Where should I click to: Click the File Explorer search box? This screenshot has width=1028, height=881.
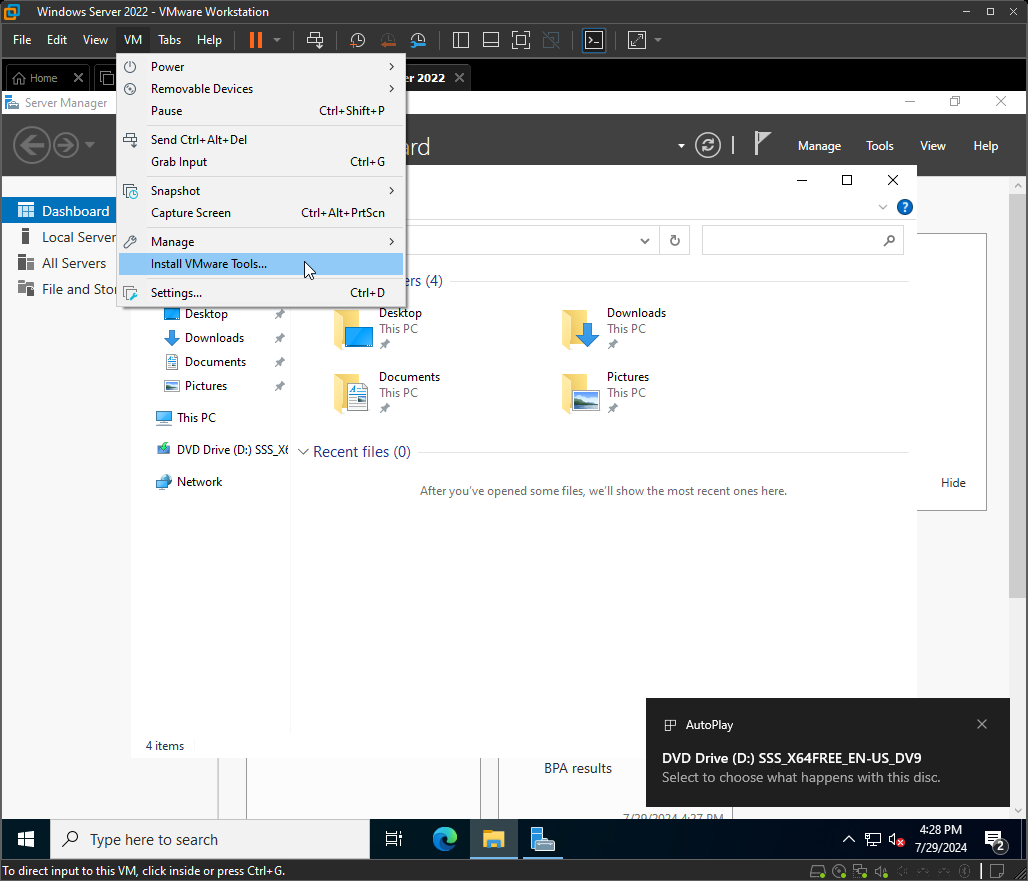coord(802,241)
